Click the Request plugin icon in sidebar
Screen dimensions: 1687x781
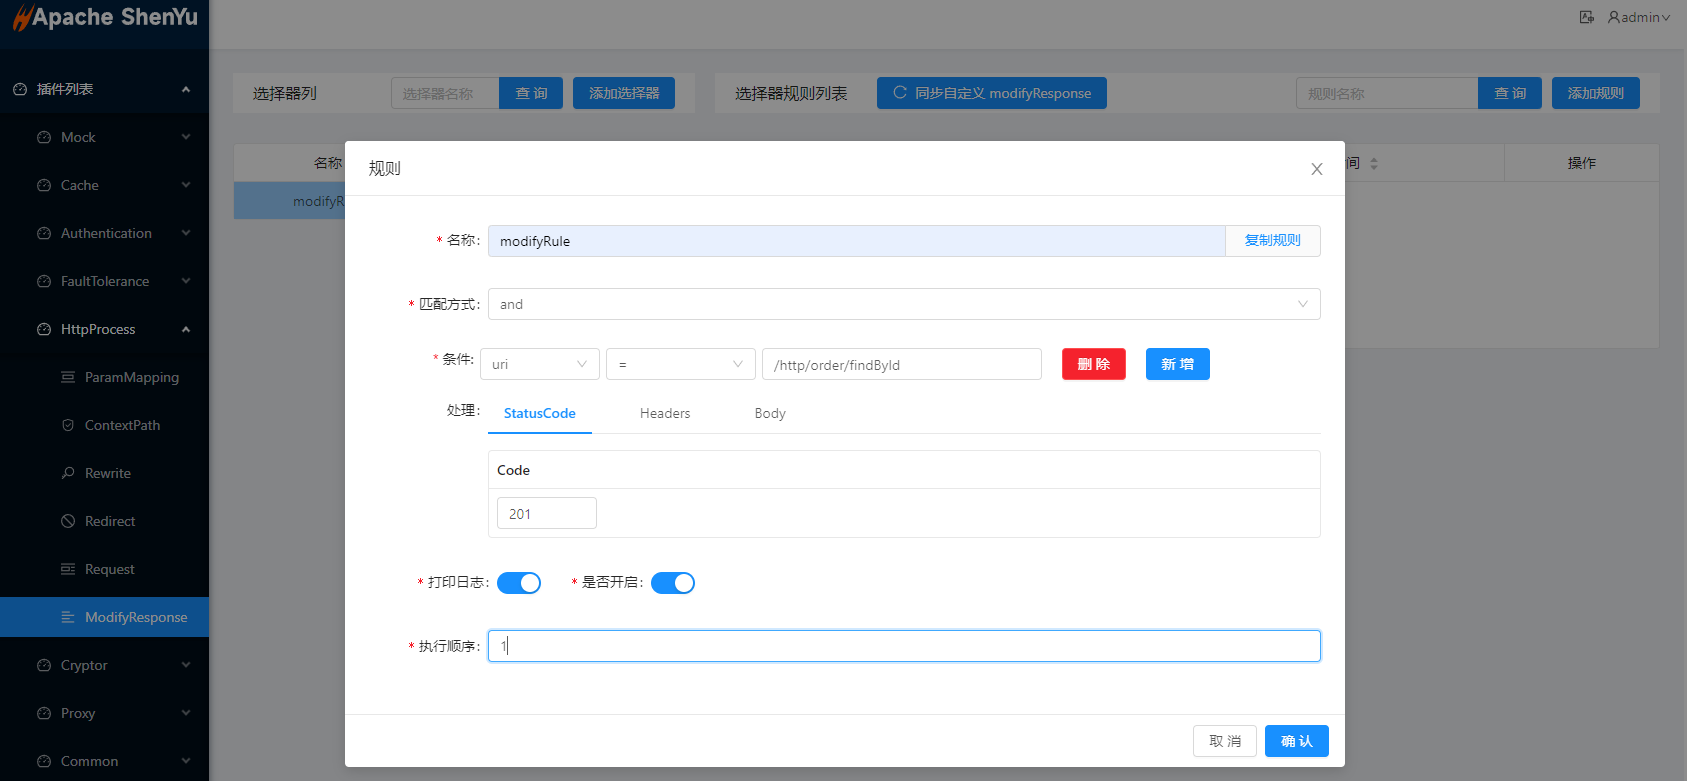[68, 569]
